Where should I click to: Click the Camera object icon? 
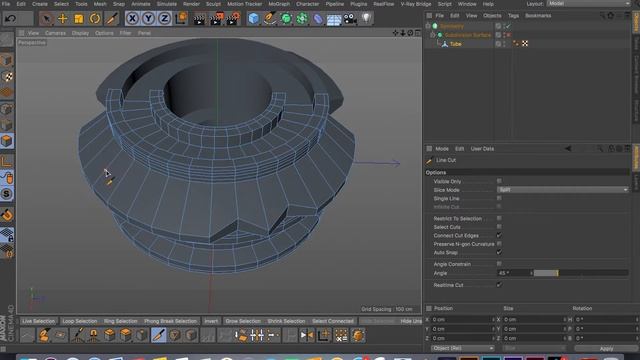[350, 18]
